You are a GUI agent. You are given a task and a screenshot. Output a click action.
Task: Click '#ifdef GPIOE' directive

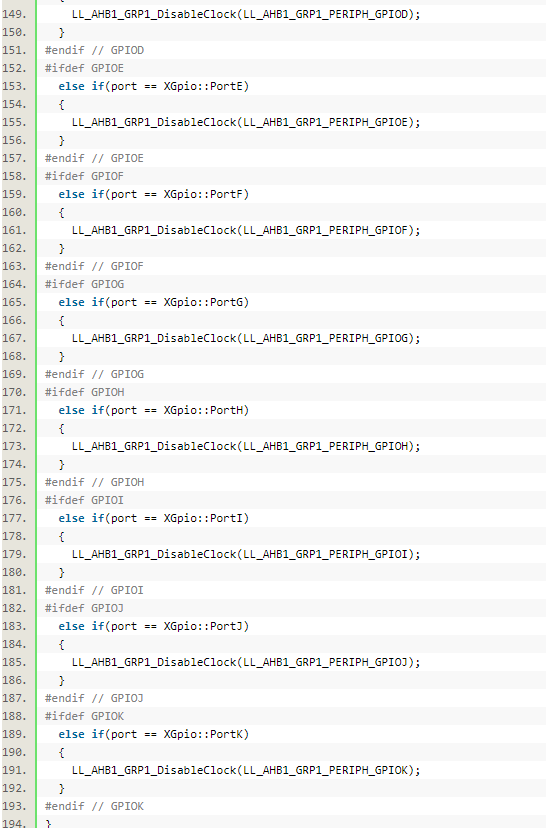click(x=84, y=68)
